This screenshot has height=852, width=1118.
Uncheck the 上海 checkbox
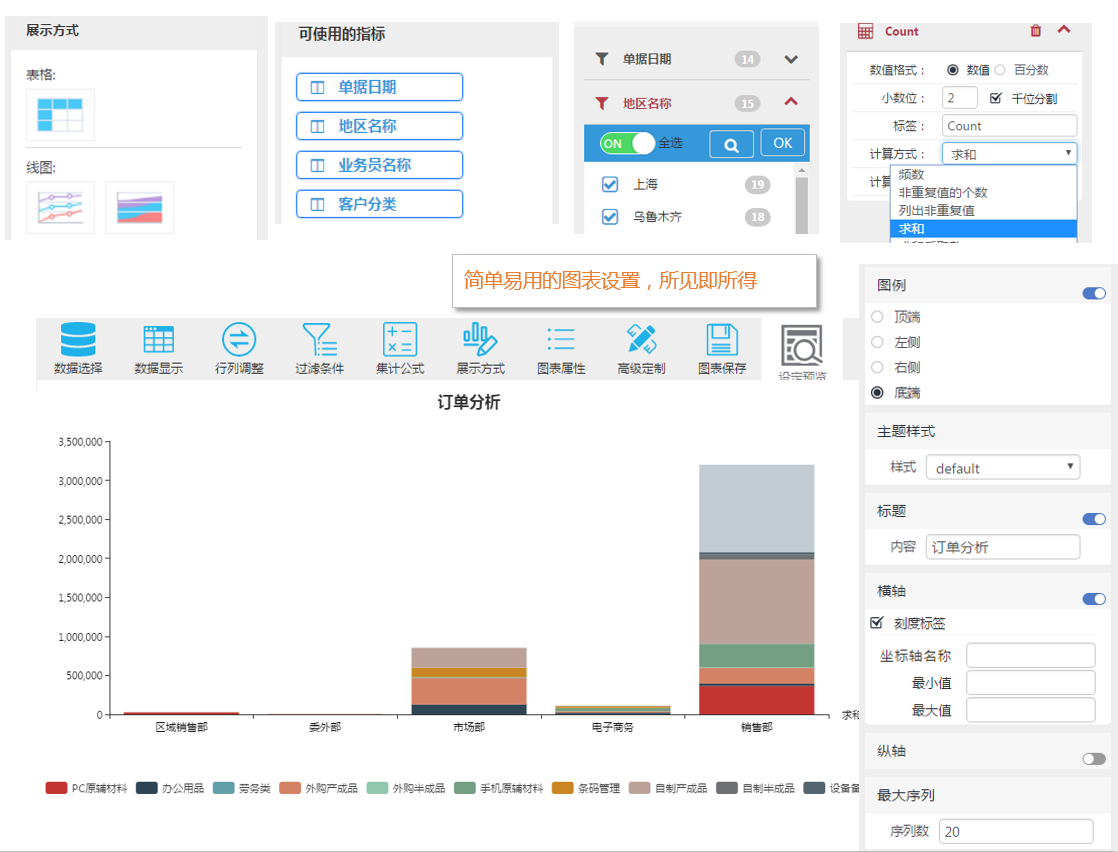click(x=610, y=185)
